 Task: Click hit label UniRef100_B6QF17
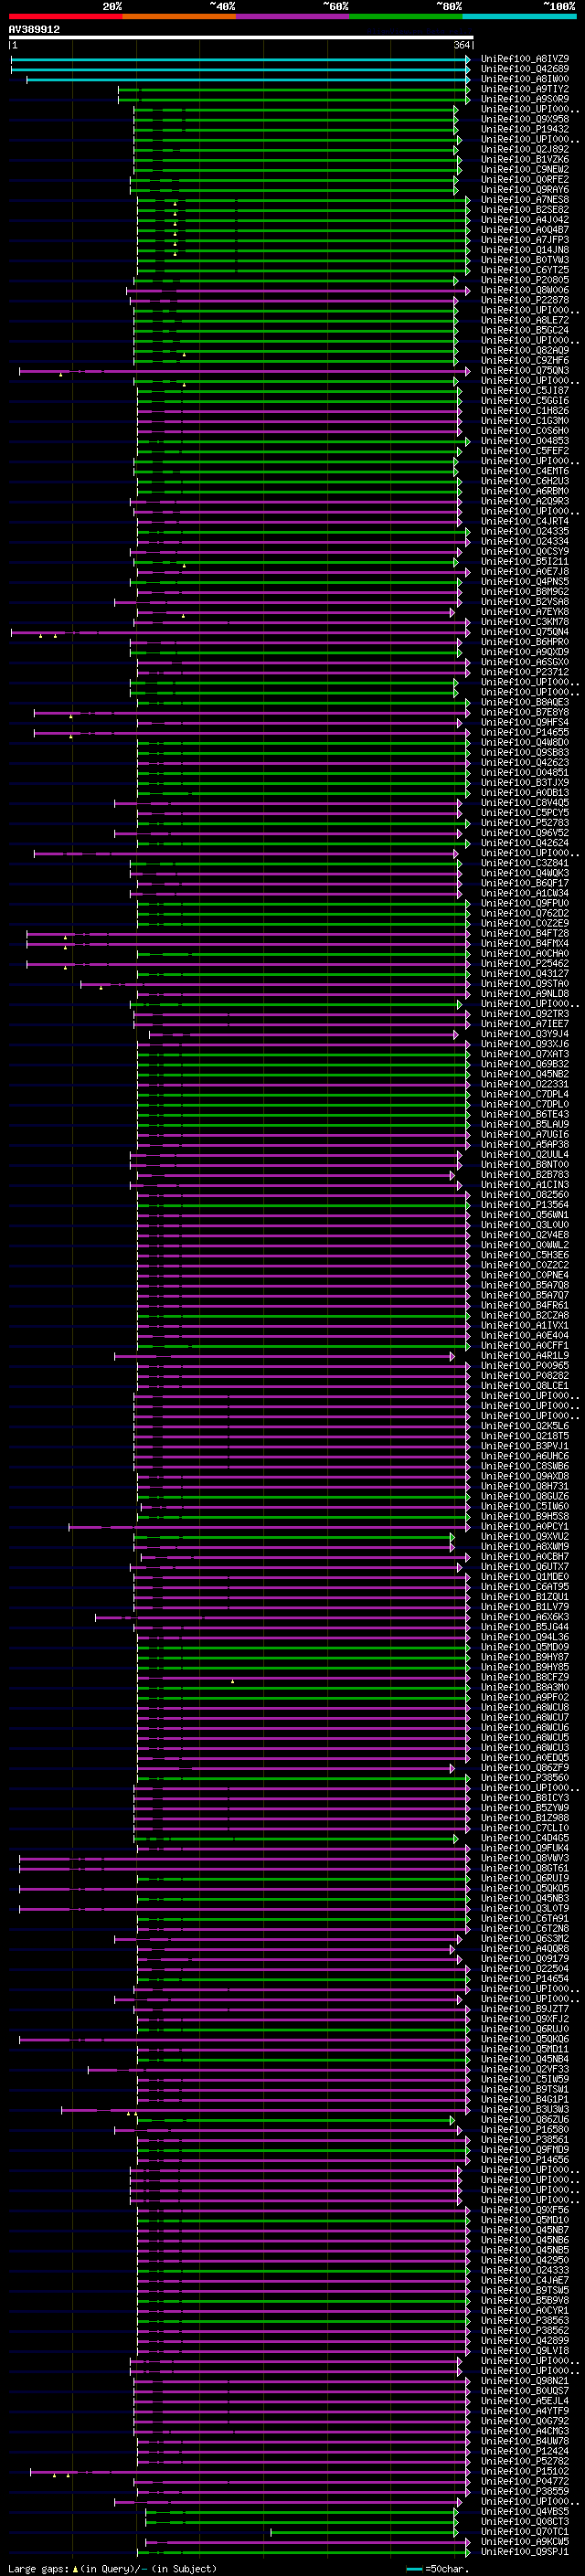525,883
